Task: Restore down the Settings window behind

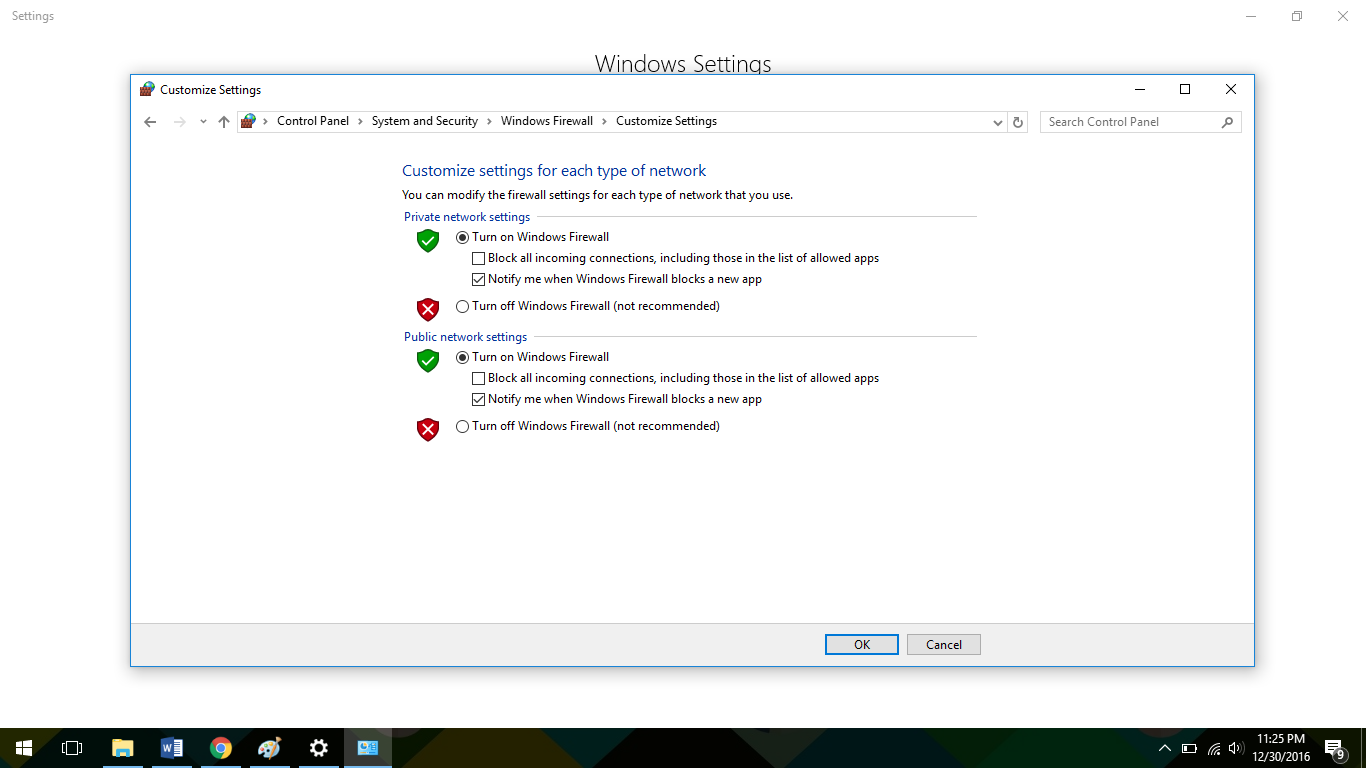Action: [x=1297, y=16]
